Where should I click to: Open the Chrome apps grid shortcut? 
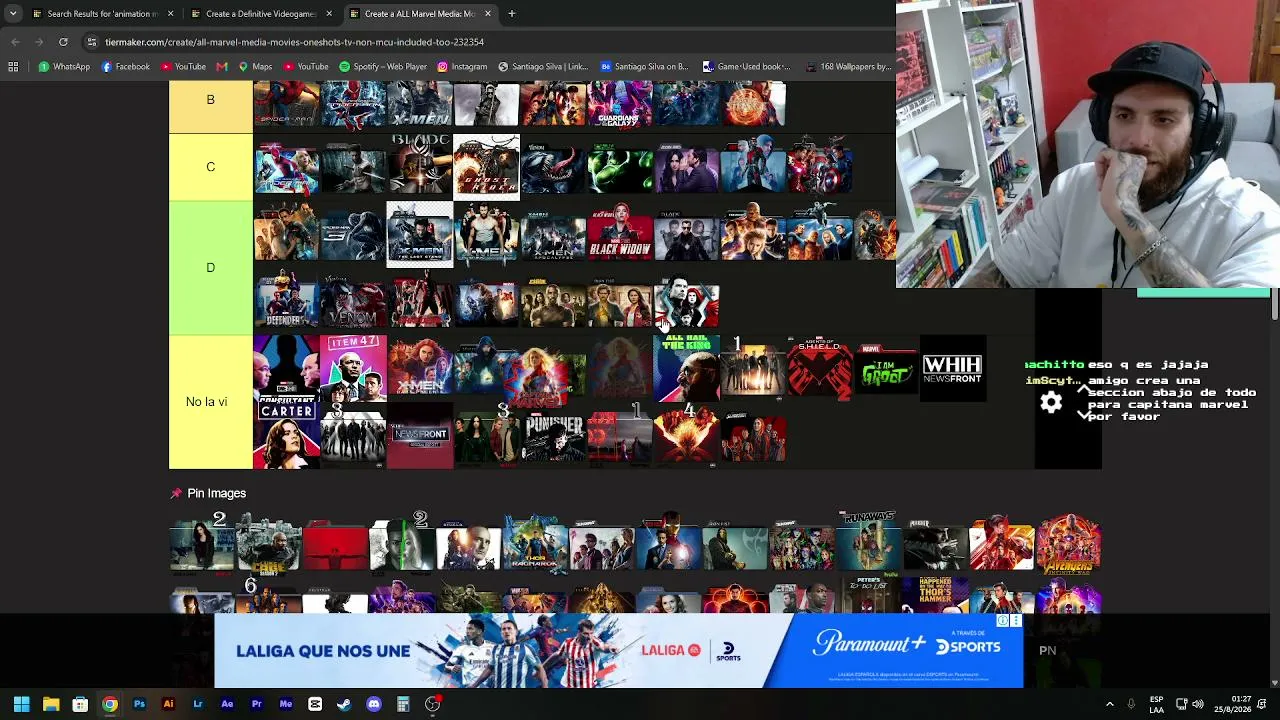13,67
